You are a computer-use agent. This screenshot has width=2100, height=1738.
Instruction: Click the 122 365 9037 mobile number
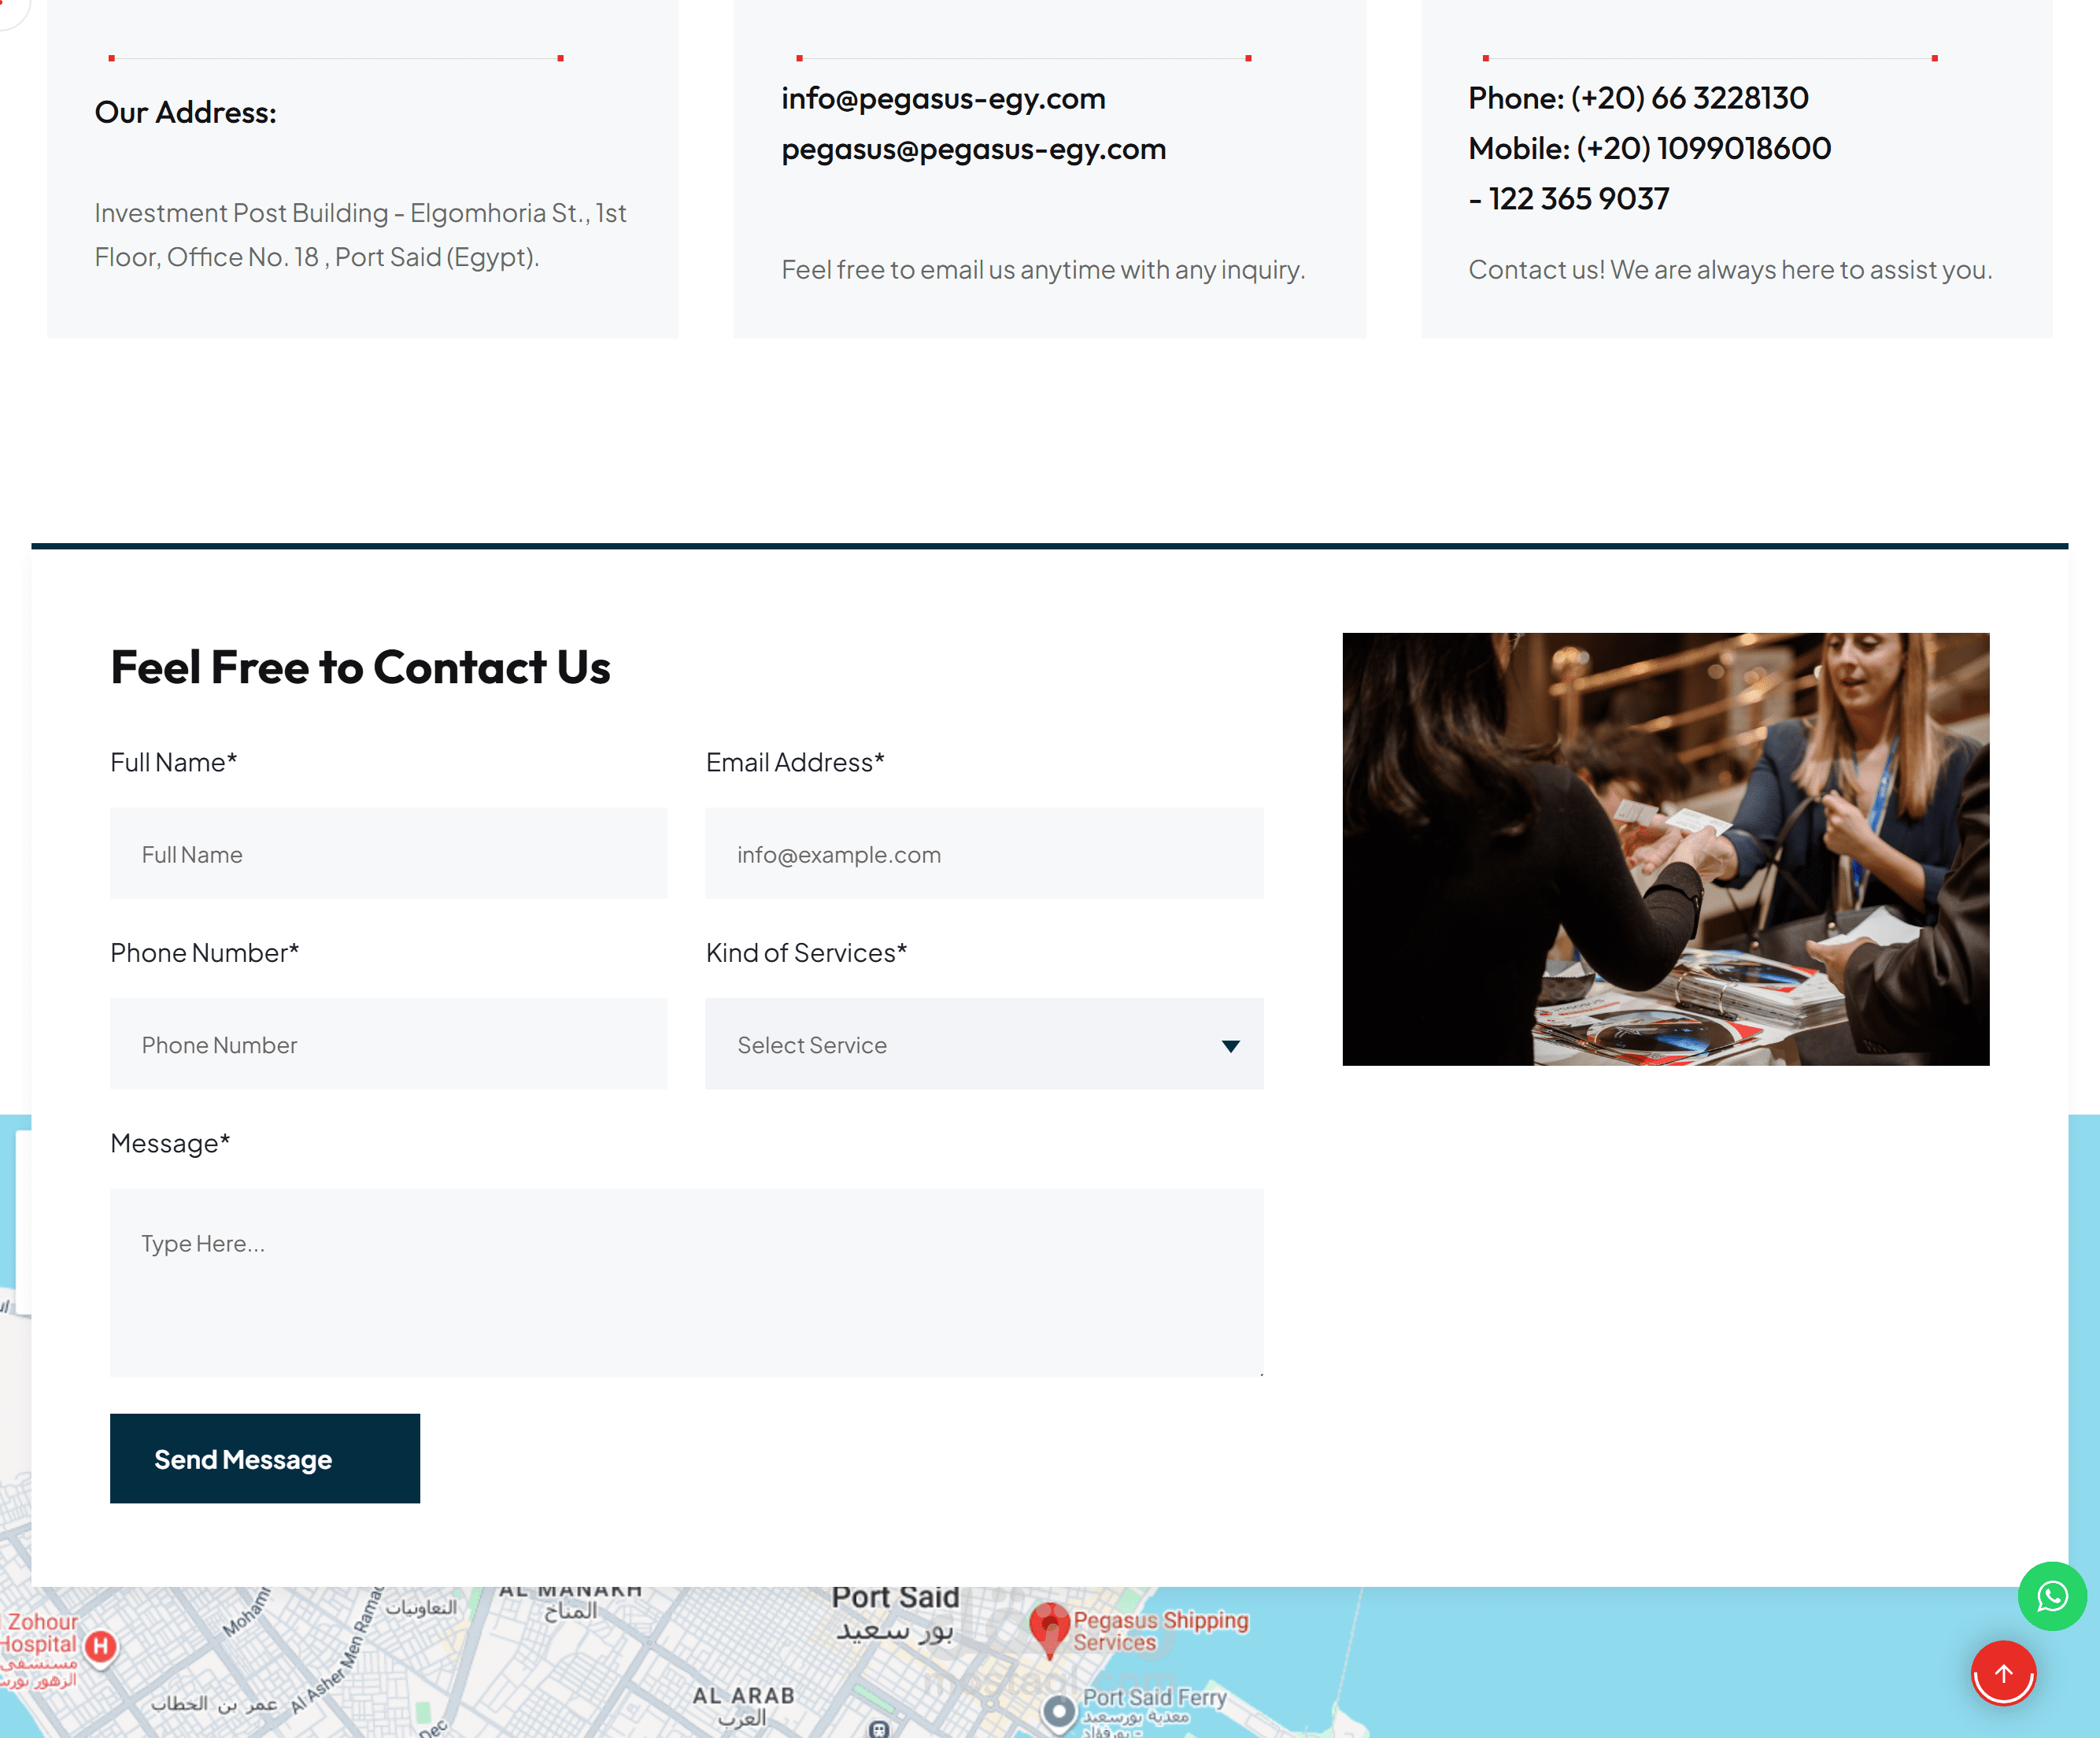[1578, 198]
